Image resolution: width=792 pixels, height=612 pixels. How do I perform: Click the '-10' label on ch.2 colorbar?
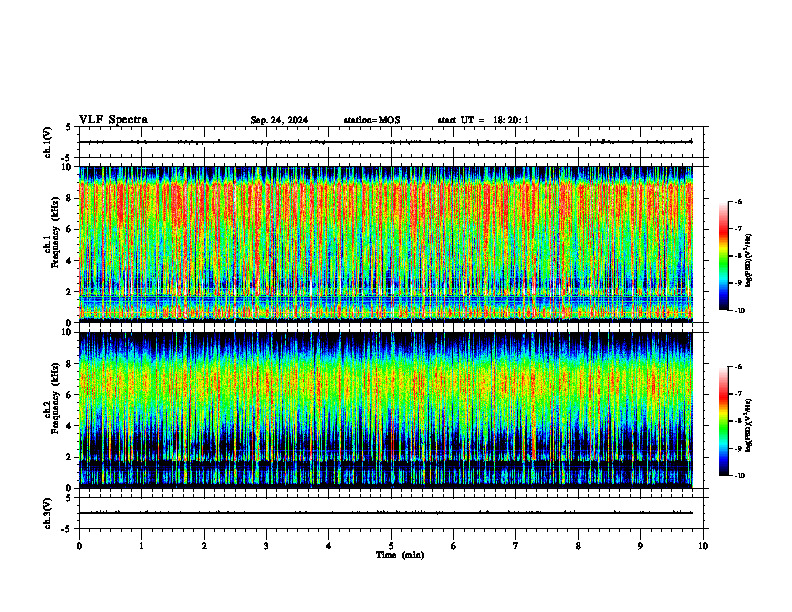[x=740, y=476]
